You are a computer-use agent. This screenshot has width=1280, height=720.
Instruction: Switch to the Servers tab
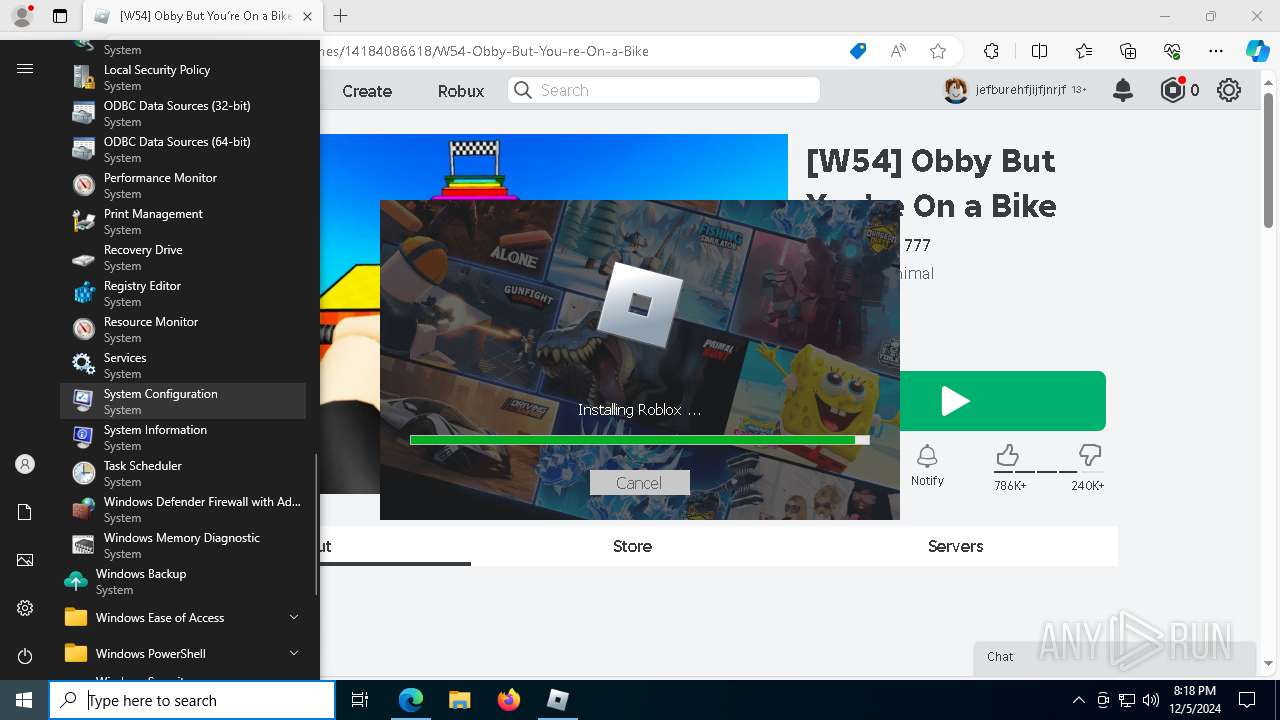click(955, 546)
